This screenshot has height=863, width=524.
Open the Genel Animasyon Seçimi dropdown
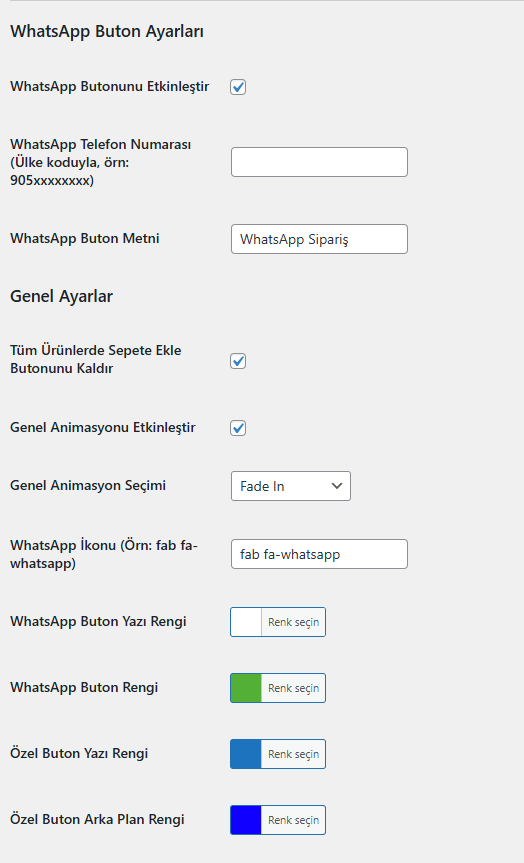[291, 486]
